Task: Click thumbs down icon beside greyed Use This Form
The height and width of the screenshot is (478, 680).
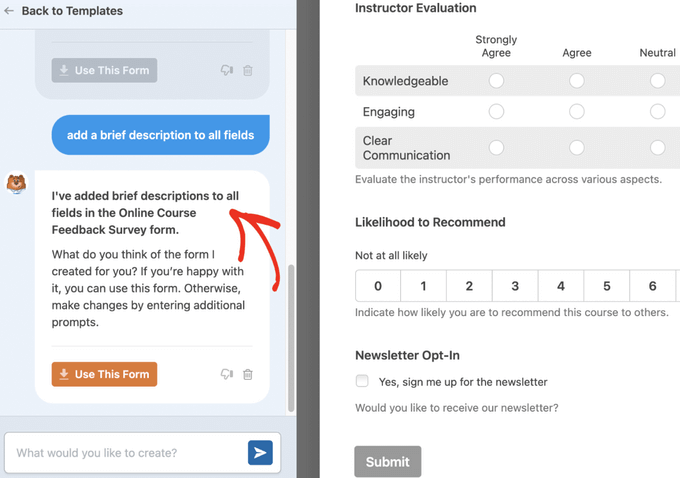Action: click(227, 71)
